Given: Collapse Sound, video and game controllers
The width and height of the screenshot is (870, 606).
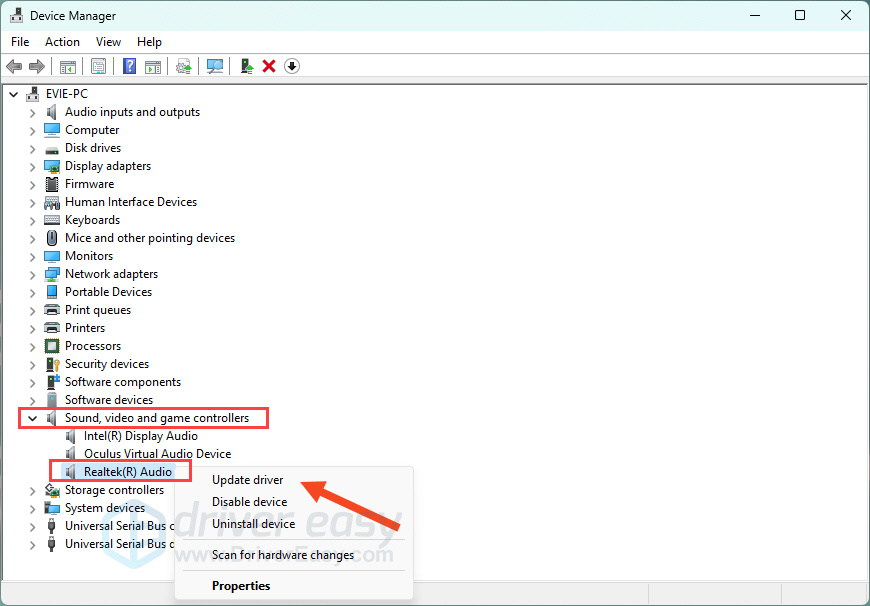Looking at the screenshot, I should 32,417.
